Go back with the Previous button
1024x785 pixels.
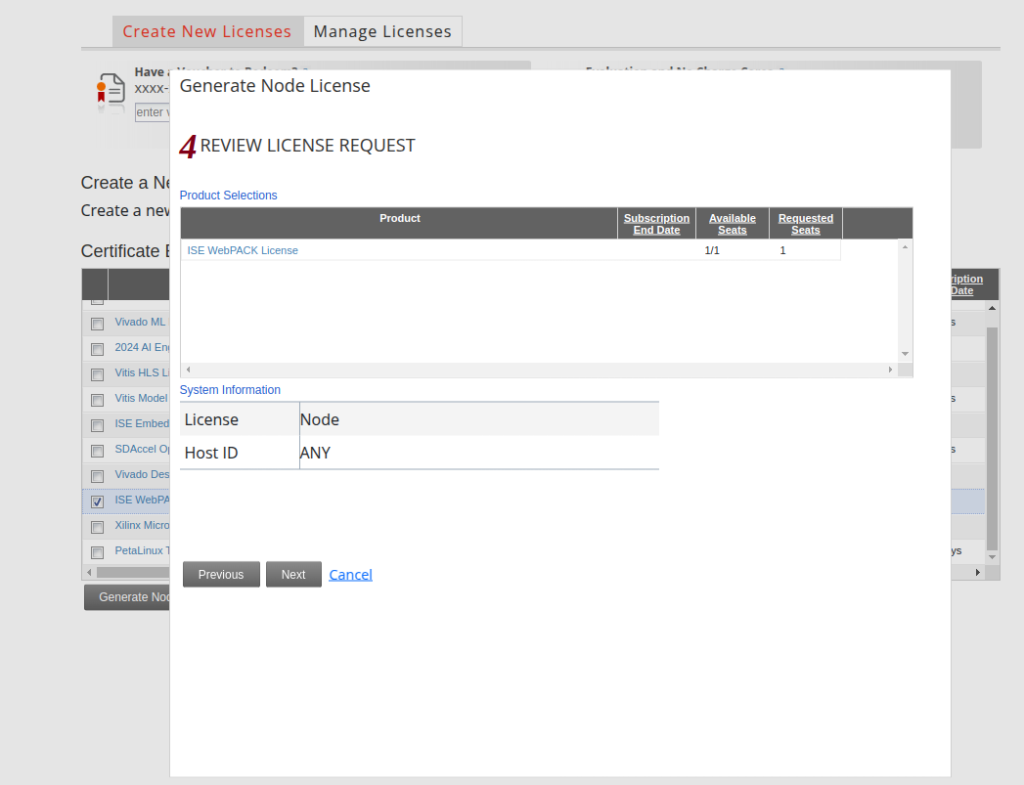pyautogui.click(x=221, y=574)
